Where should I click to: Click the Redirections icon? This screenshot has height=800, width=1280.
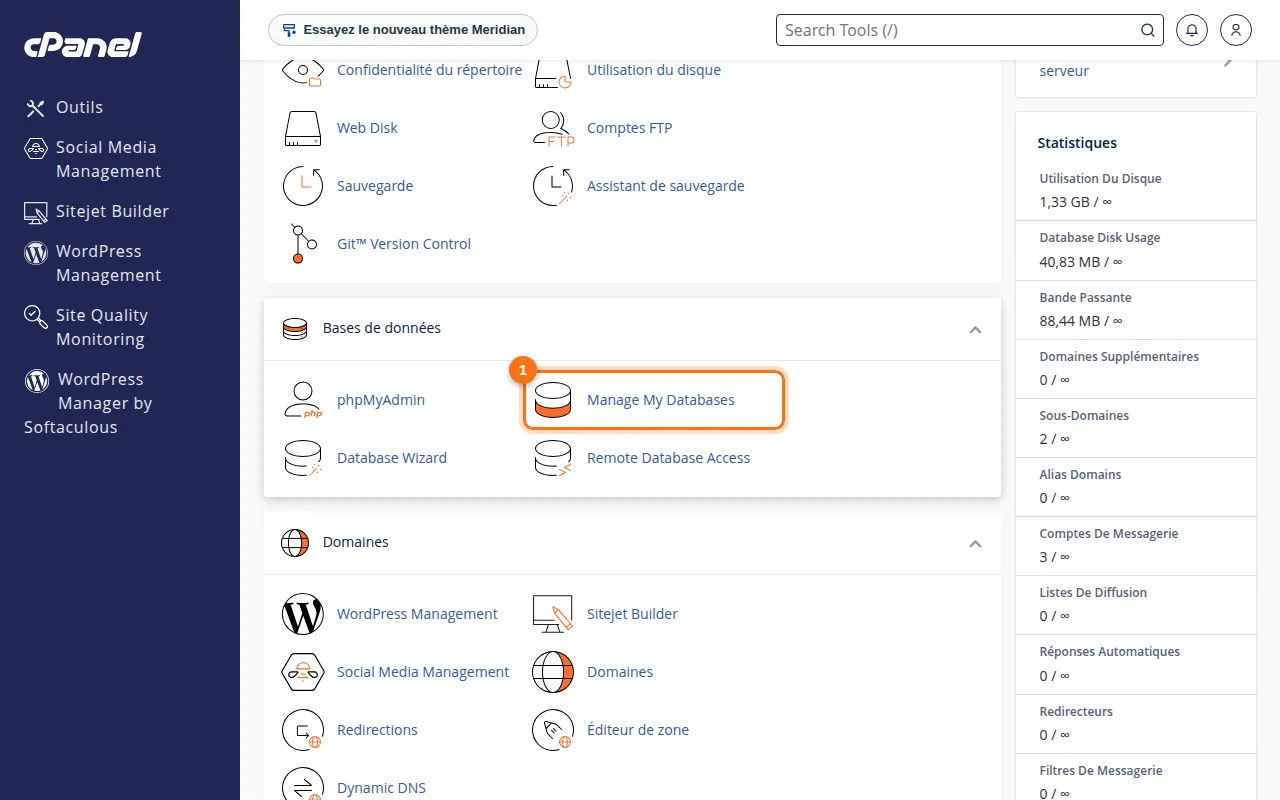pos(302,730)
